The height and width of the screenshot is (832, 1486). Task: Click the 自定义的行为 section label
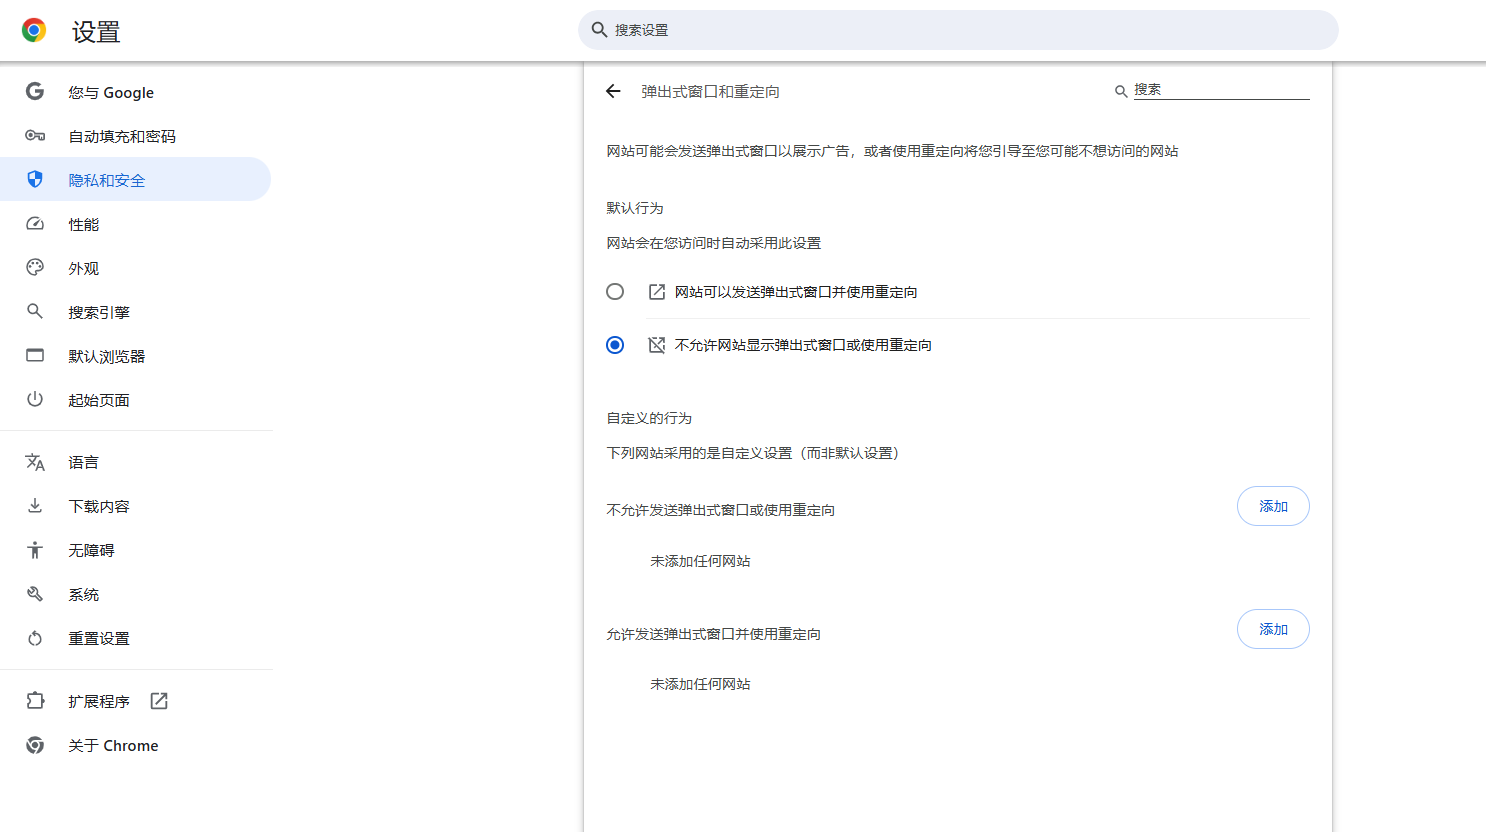[649, 418]
